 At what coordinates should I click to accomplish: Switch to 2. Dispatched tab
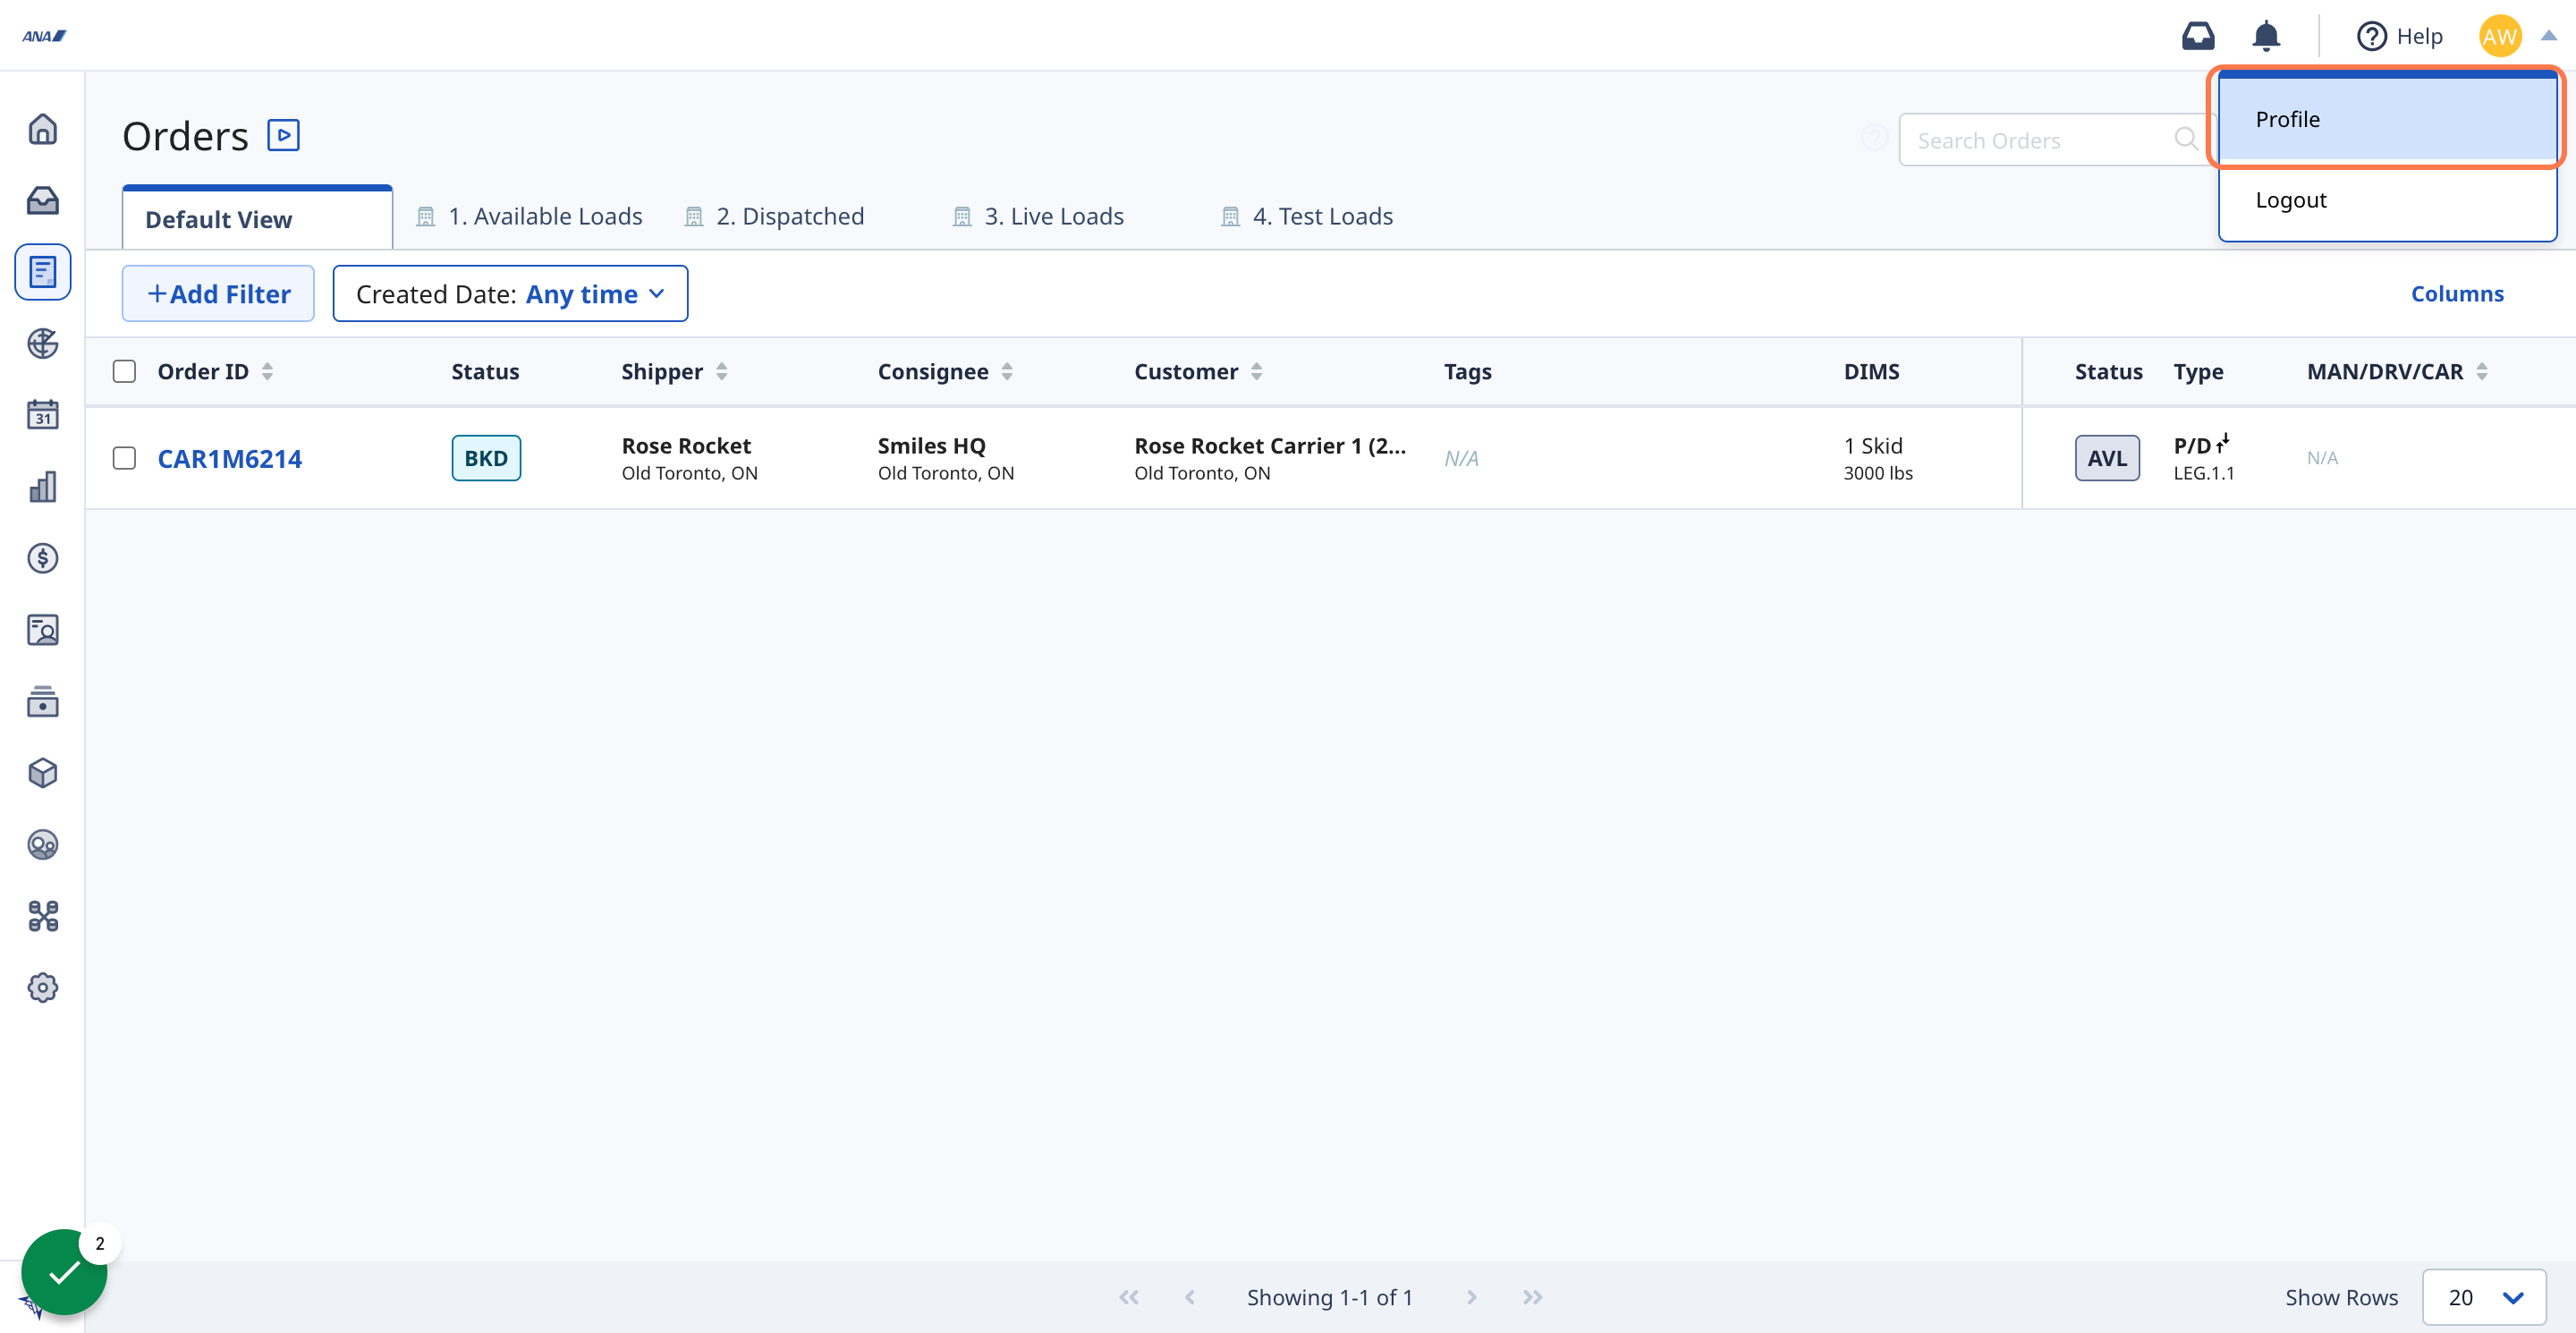coord(774,216)
